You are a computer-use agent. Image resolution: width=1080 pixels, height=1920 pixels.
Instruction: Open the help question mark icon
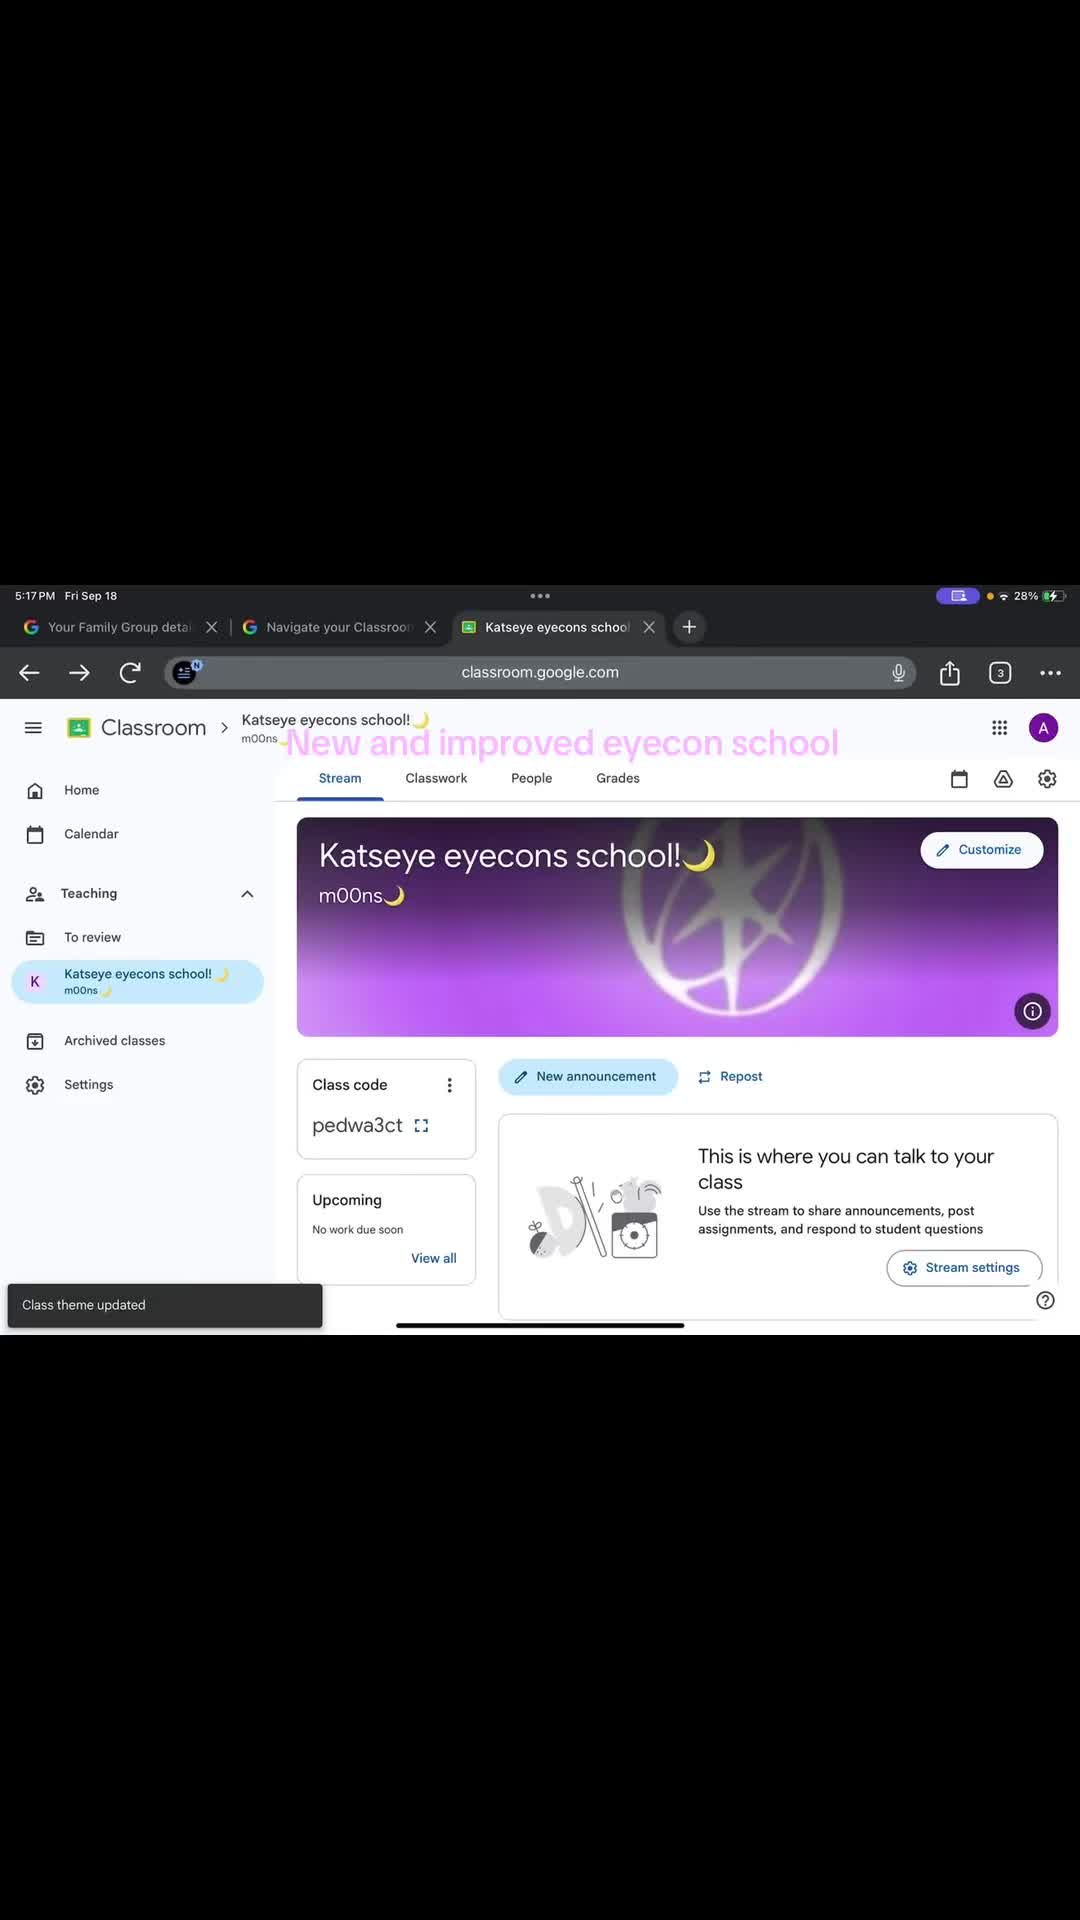point(1045,1300)
